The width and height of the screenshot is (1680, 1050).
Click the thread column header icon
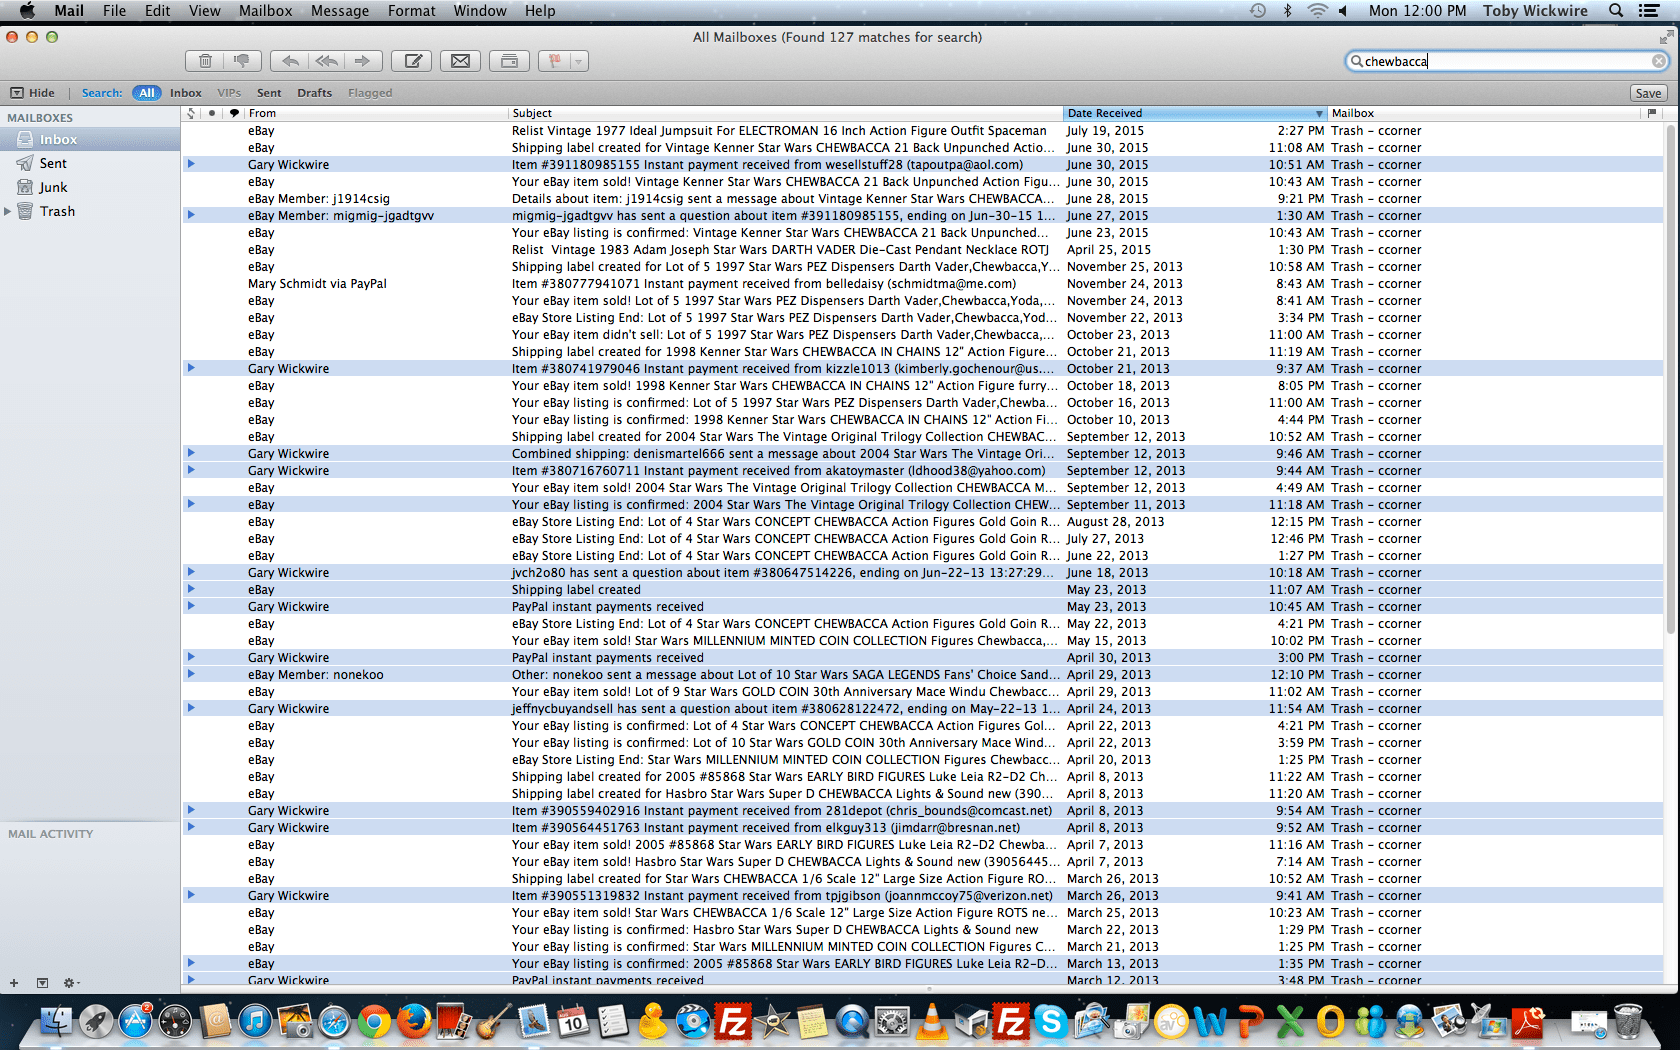click(191, 113)
